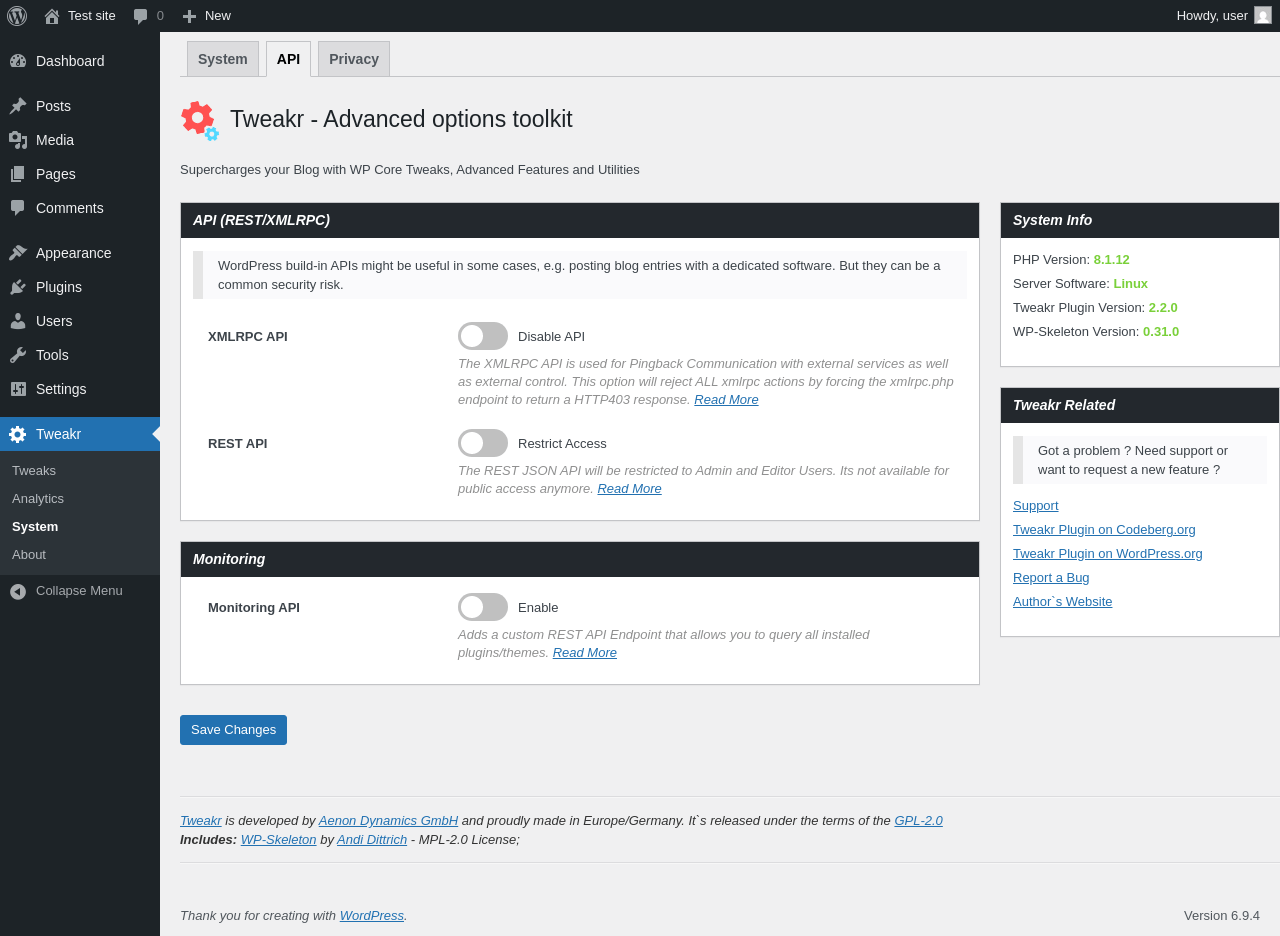Click the New plus icon
Viewport: 1280px width, 936px height.
189,16
